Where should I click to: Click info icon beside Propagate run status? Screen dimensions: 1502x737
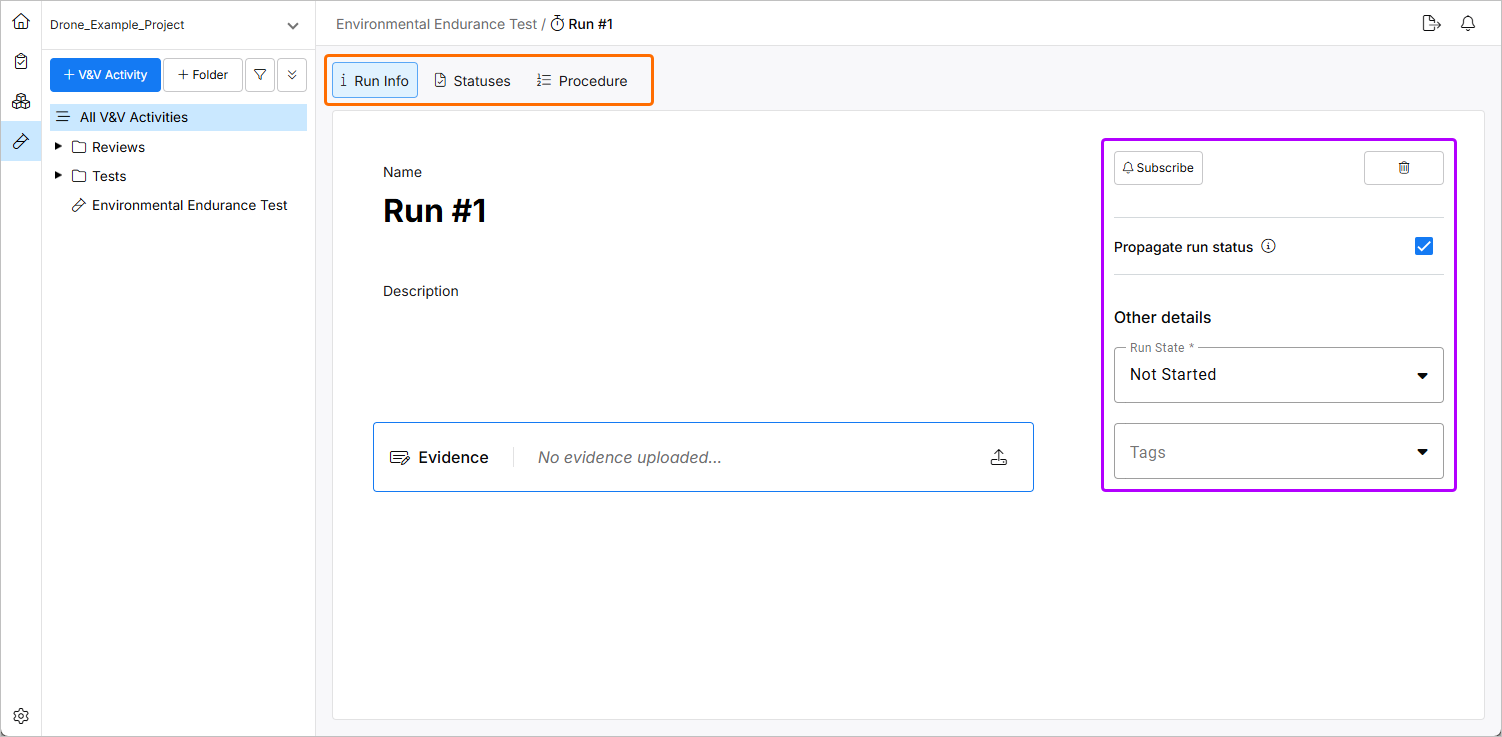pyautogui.click(x=1269, y=246)
